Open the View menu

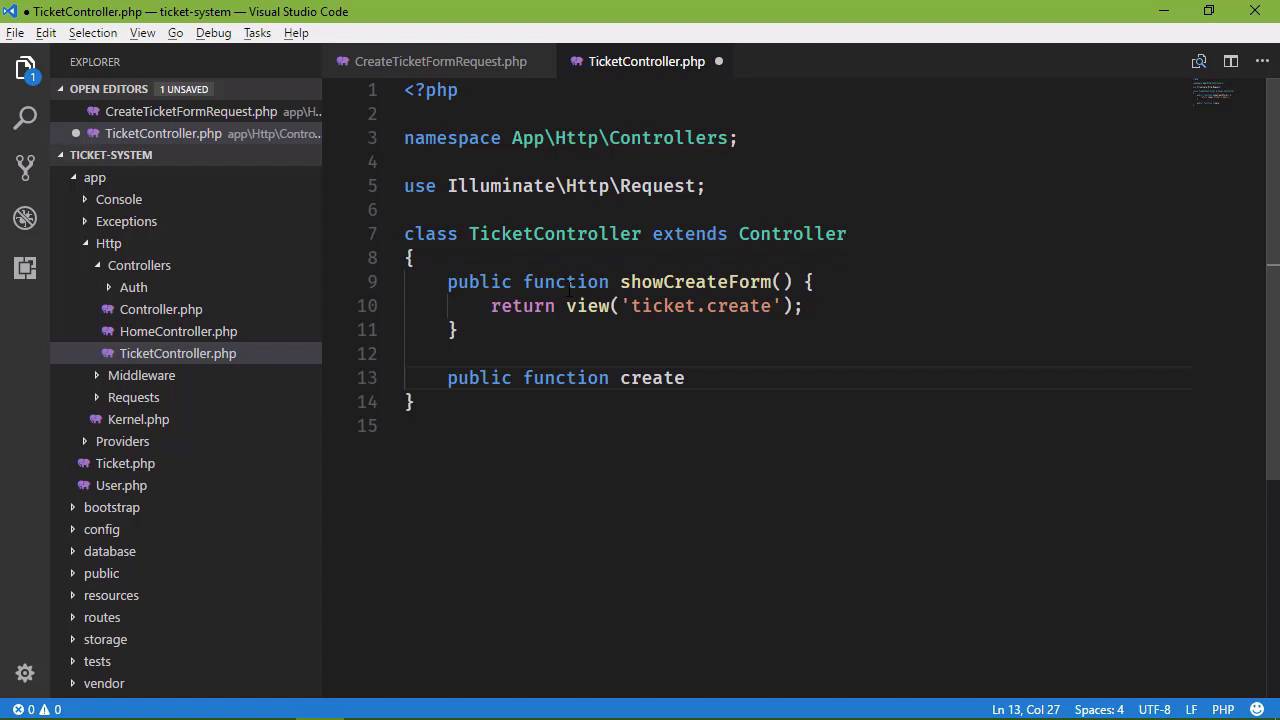(142, 33)
